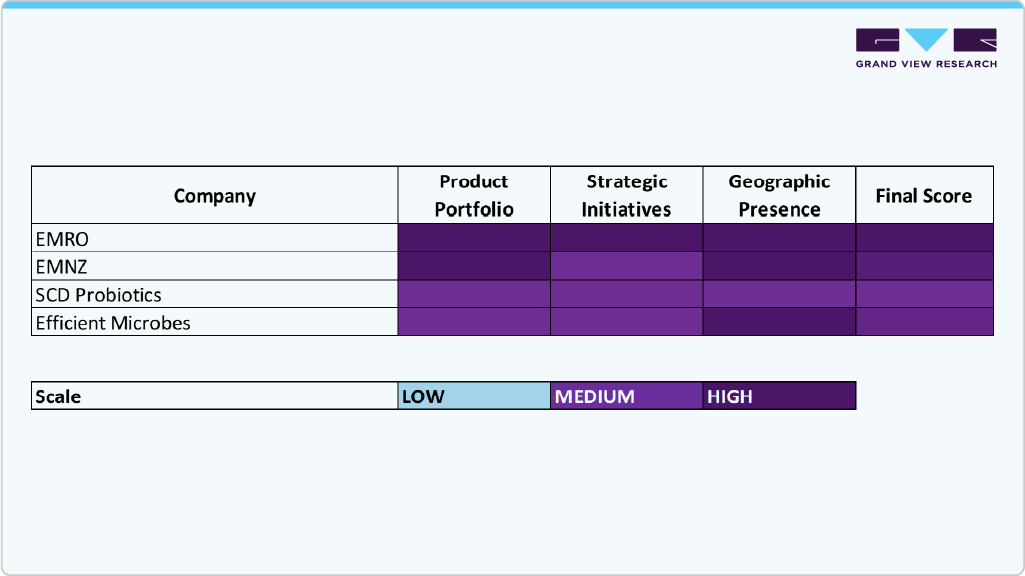The height and width of the screenshot is (576, 1025).
Task: Select the Strategic Initiatives header
Action: point(626,195)
